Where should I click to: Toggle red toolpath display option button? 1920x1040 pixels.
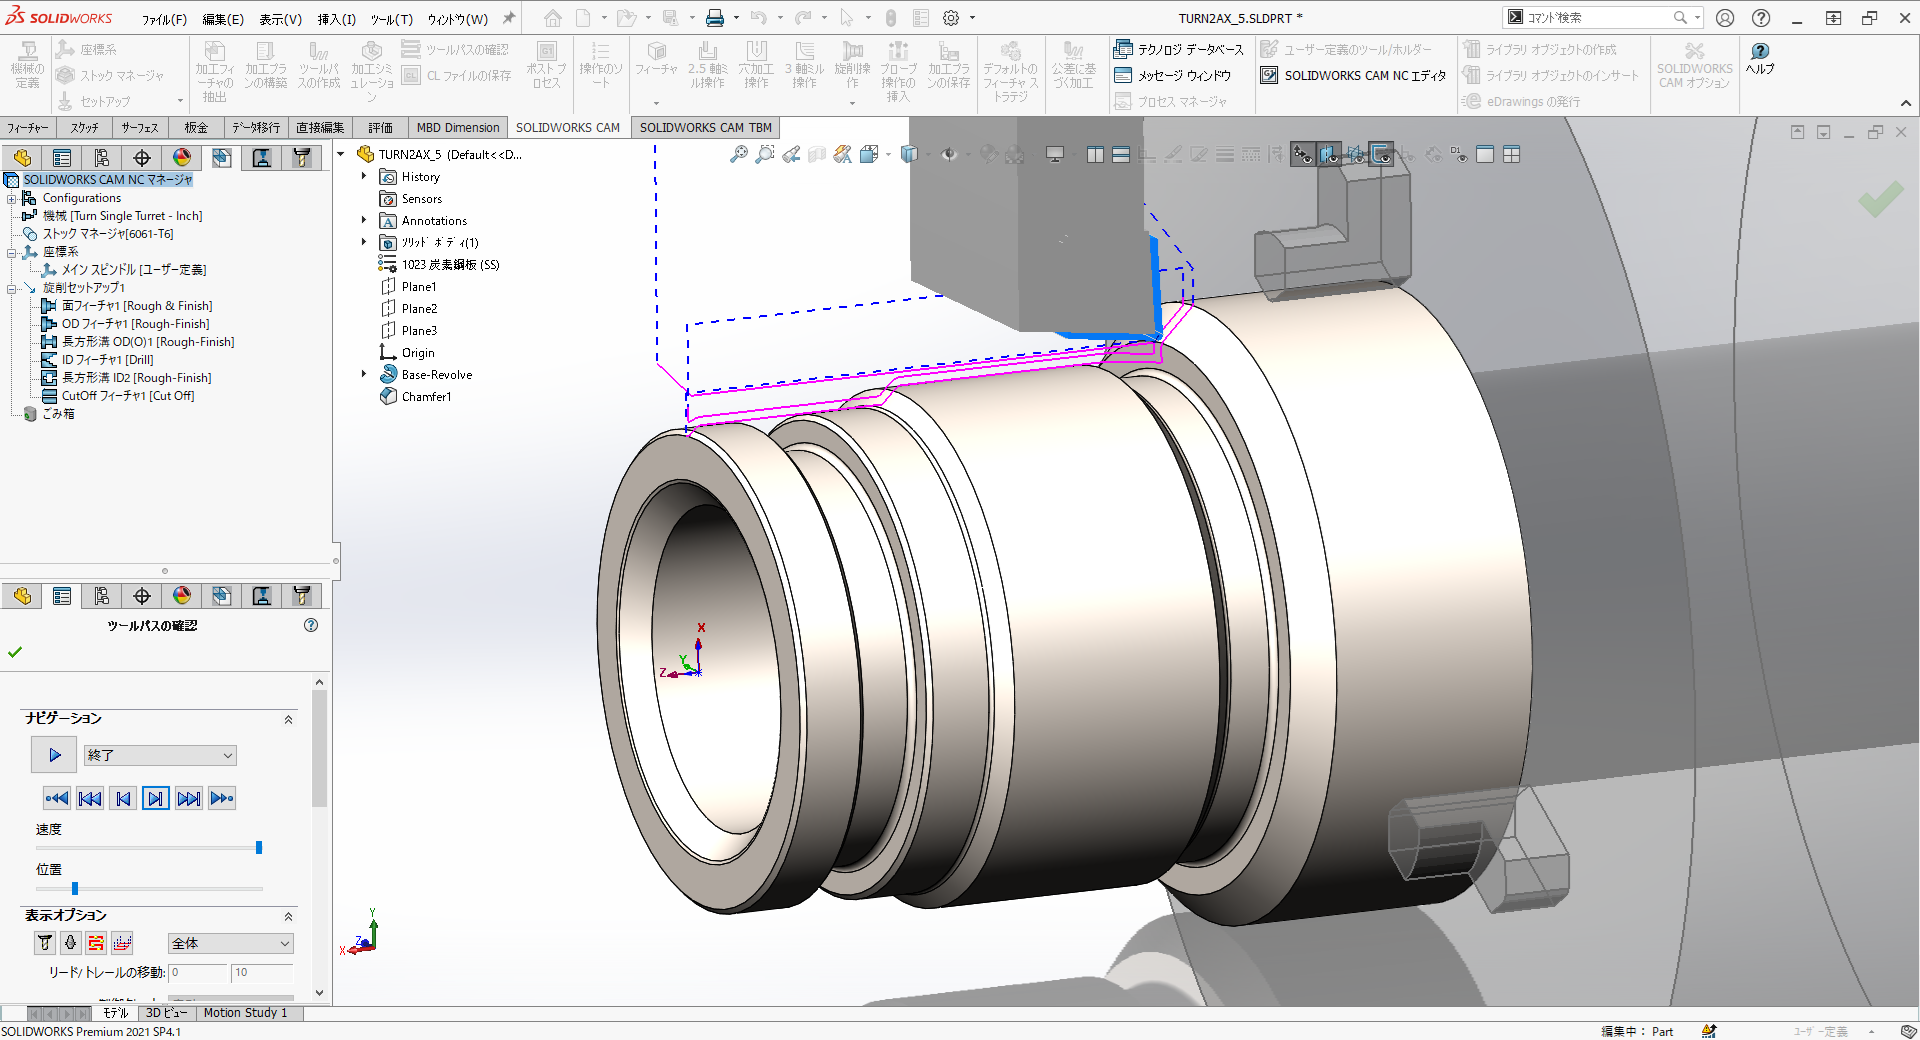96,942
